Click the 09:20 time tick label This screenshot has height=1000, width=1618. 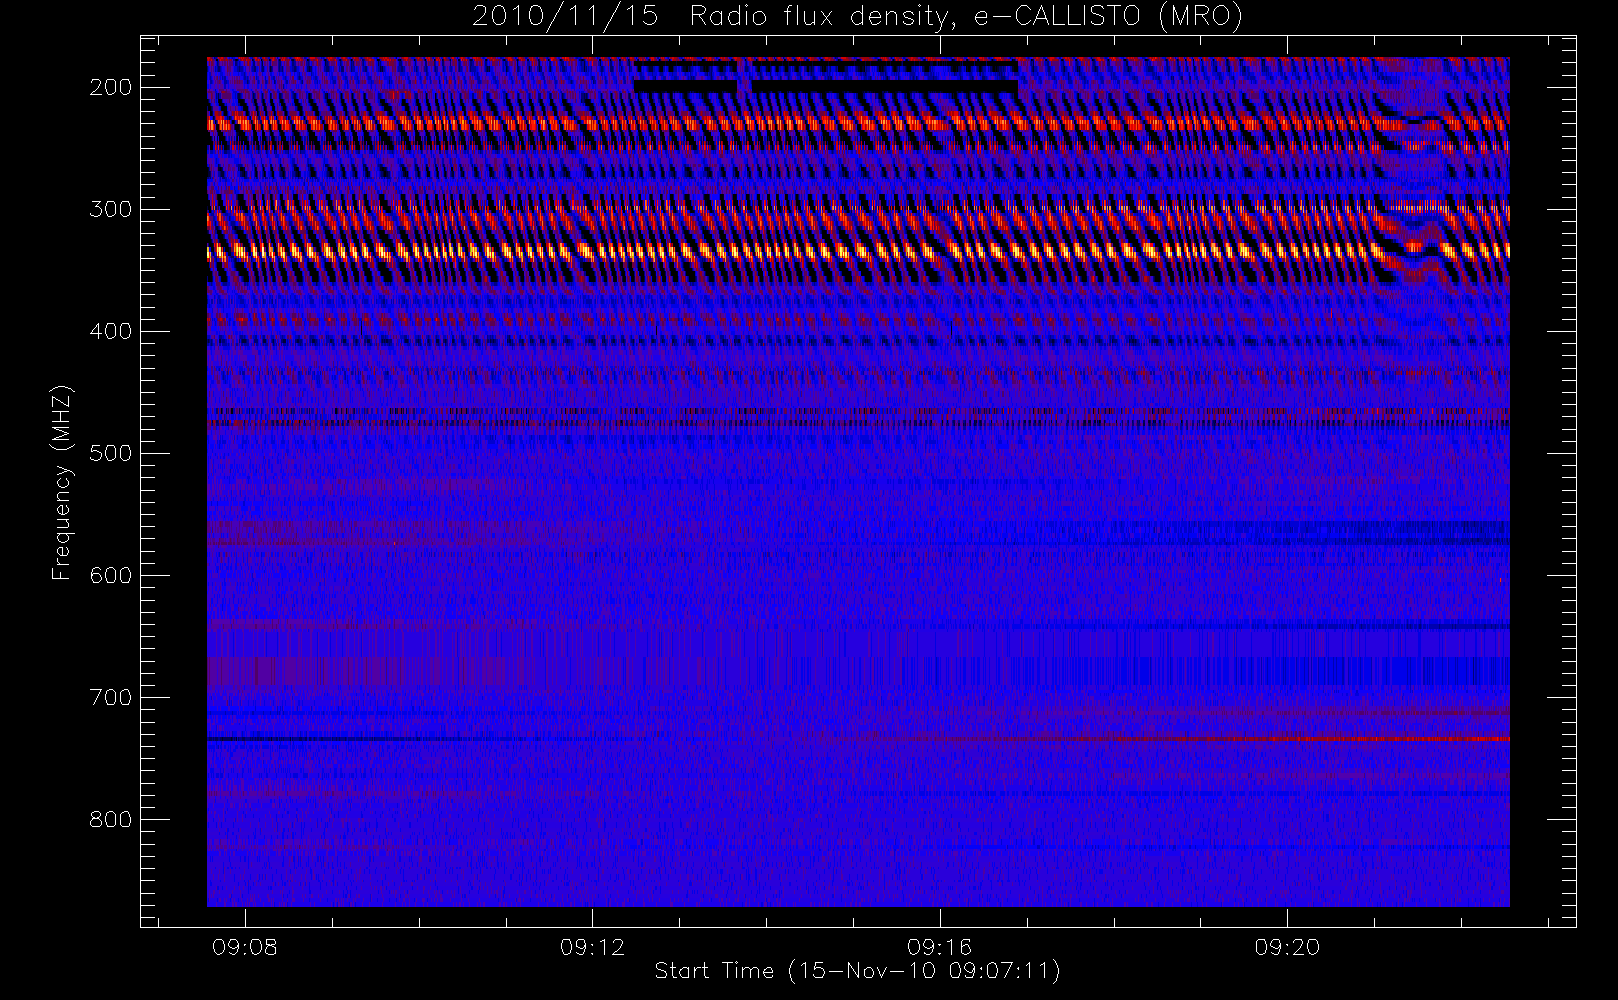click(1288, 947)
